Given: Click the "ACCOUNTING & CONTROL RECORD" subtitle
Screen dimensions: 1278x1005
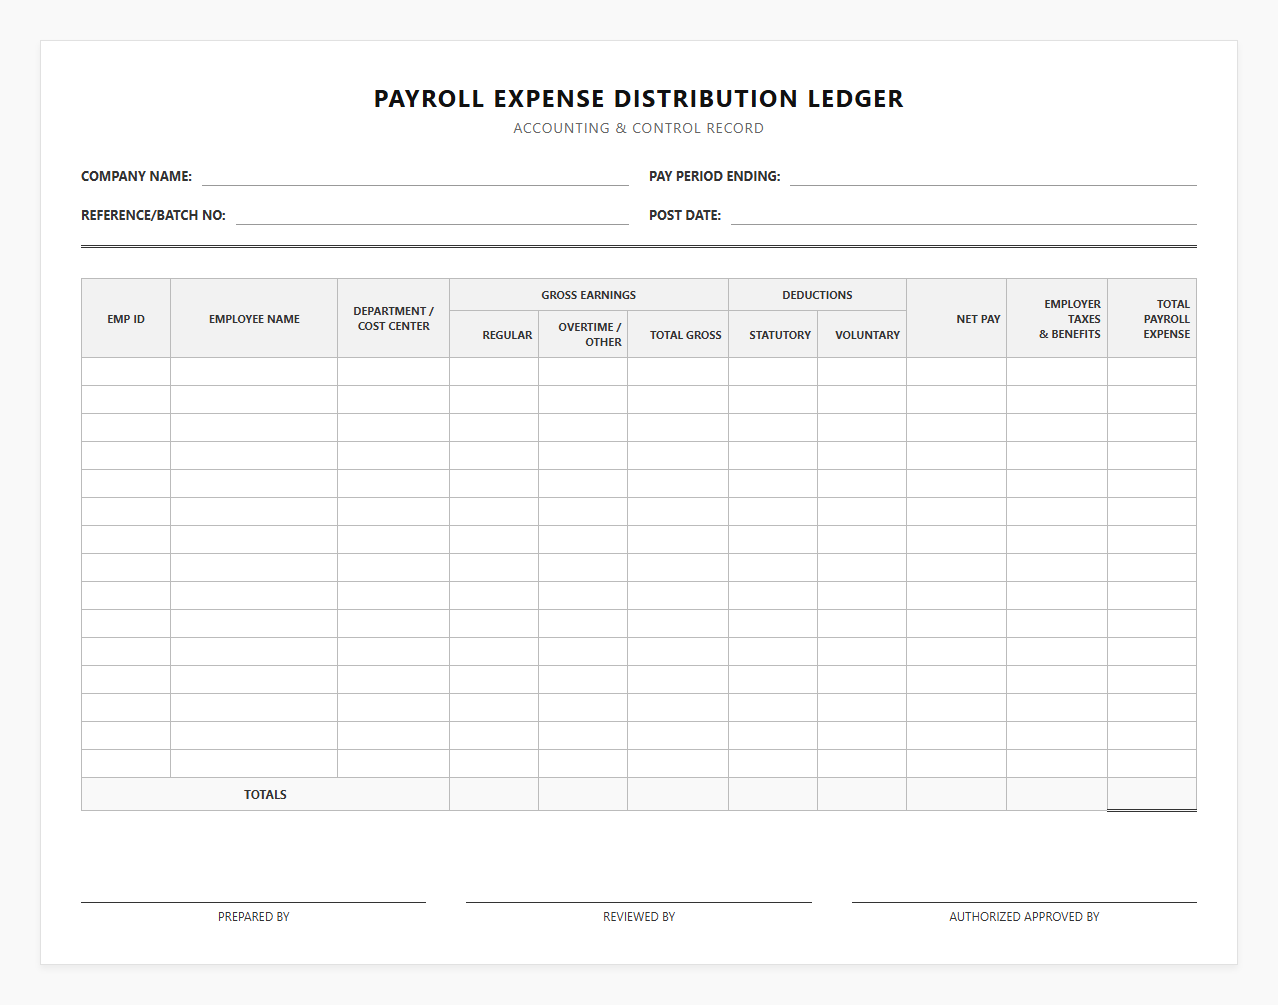Looking at the screenshot, I should pyautogui.click(x=639, y=128).
